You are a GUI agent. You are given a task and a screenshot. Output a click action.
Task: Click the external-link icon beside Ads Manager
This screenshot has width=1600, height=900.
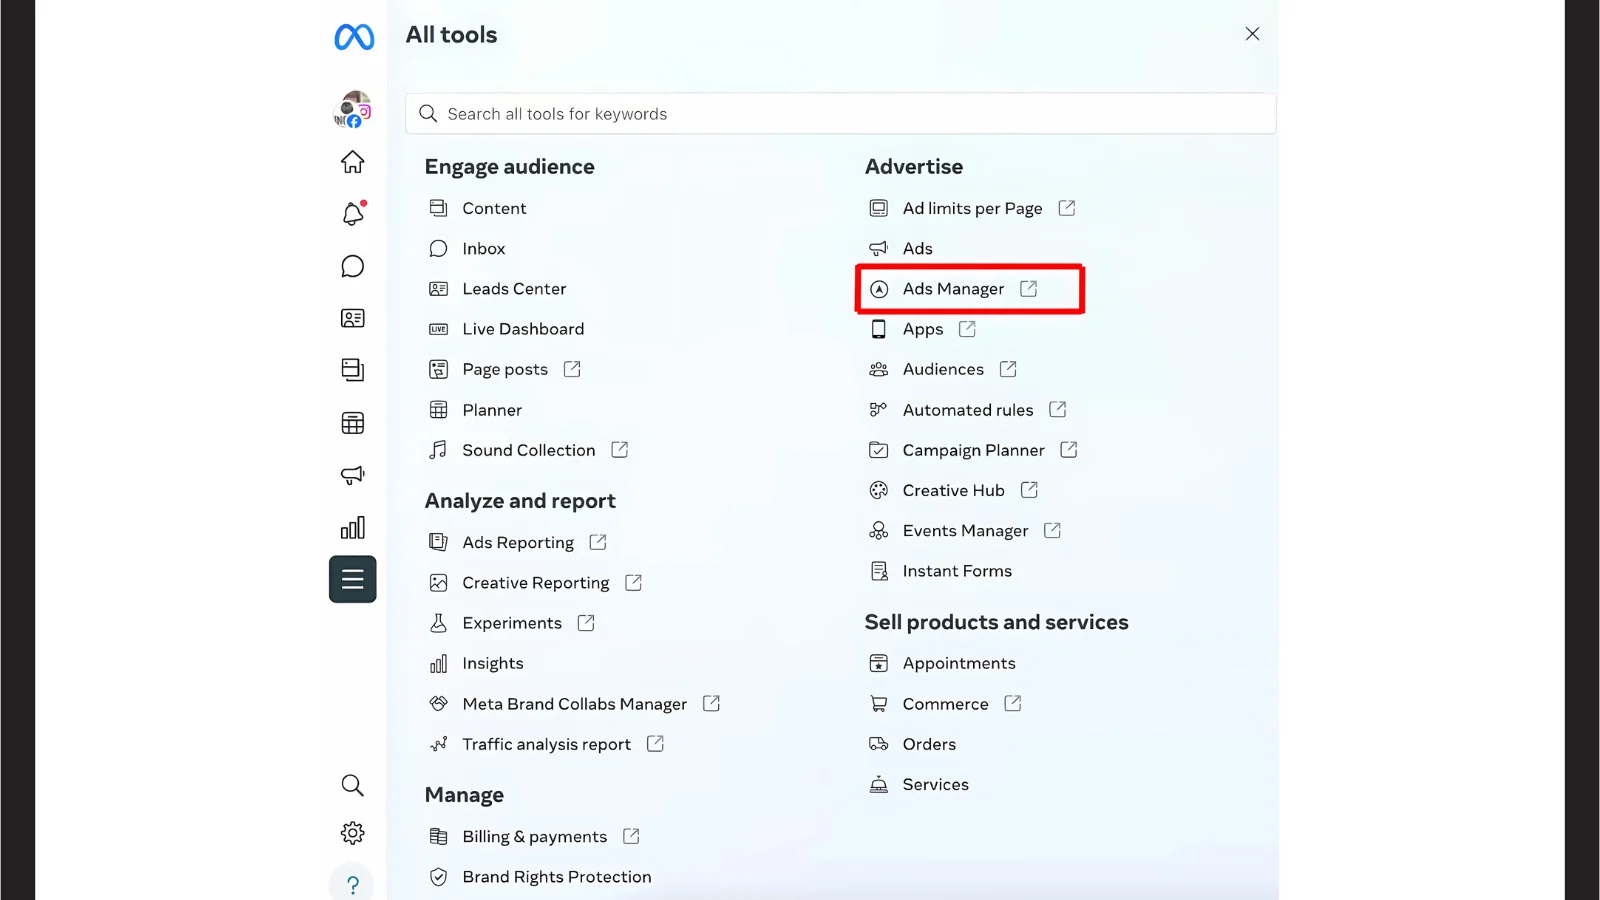(1029, 288)
